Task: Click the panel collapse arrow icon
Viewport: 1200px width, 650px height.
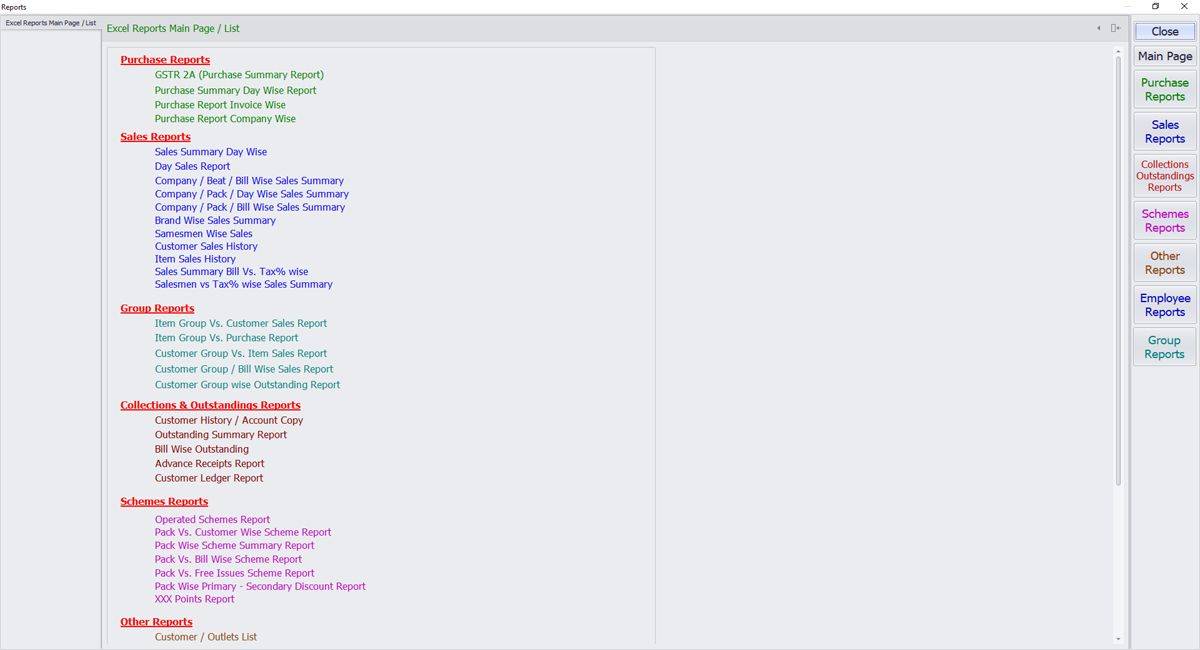Action: [1099, 28]
